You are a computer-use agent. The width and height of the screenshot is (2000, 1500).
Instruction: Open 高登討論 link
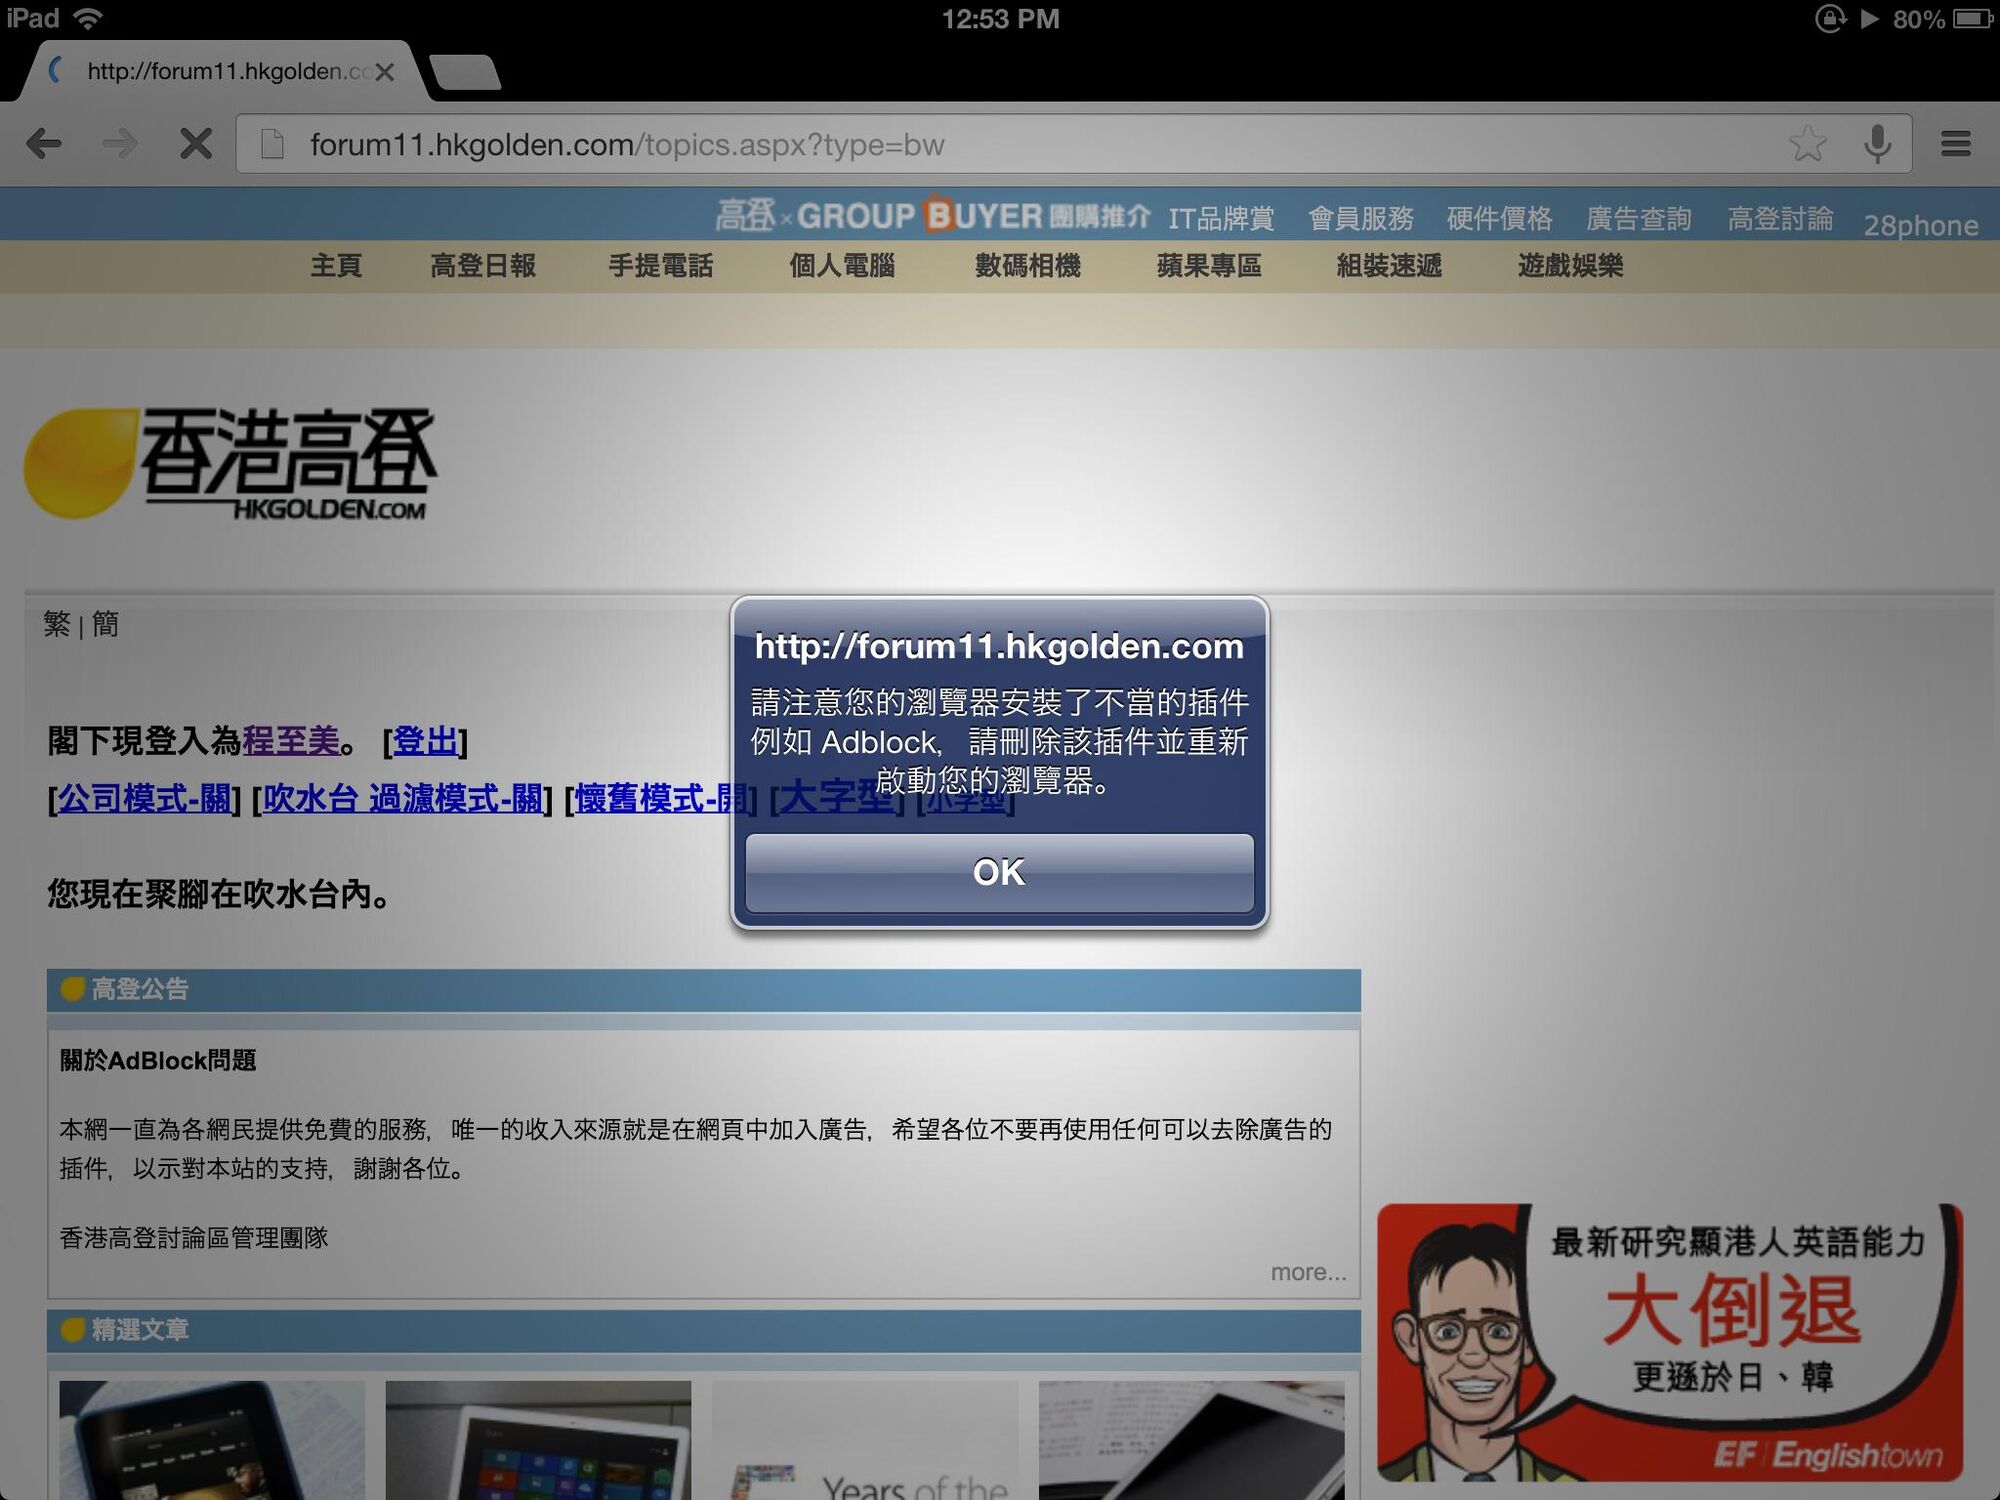[1780, 218]
